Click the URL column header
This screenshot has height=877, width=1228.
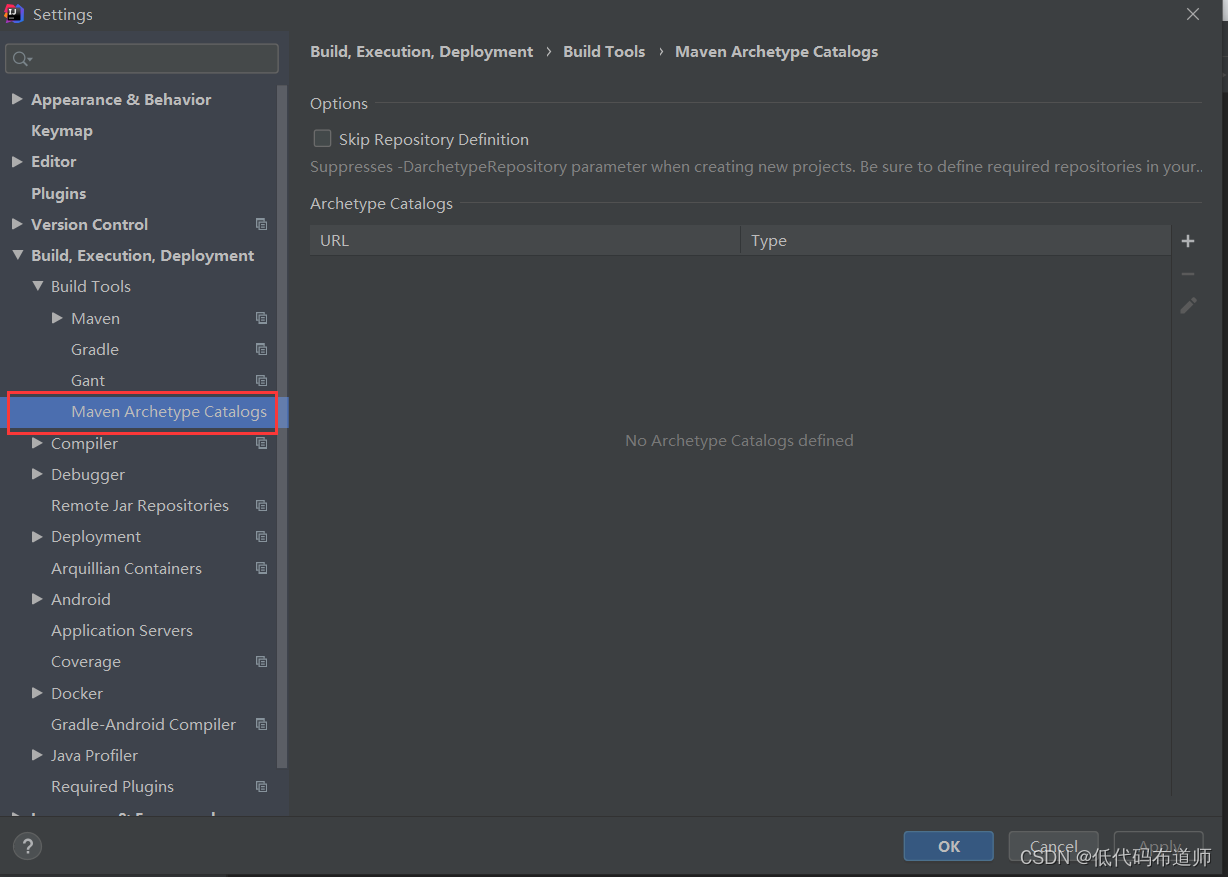pyautogui.click(x=525, y=240)
